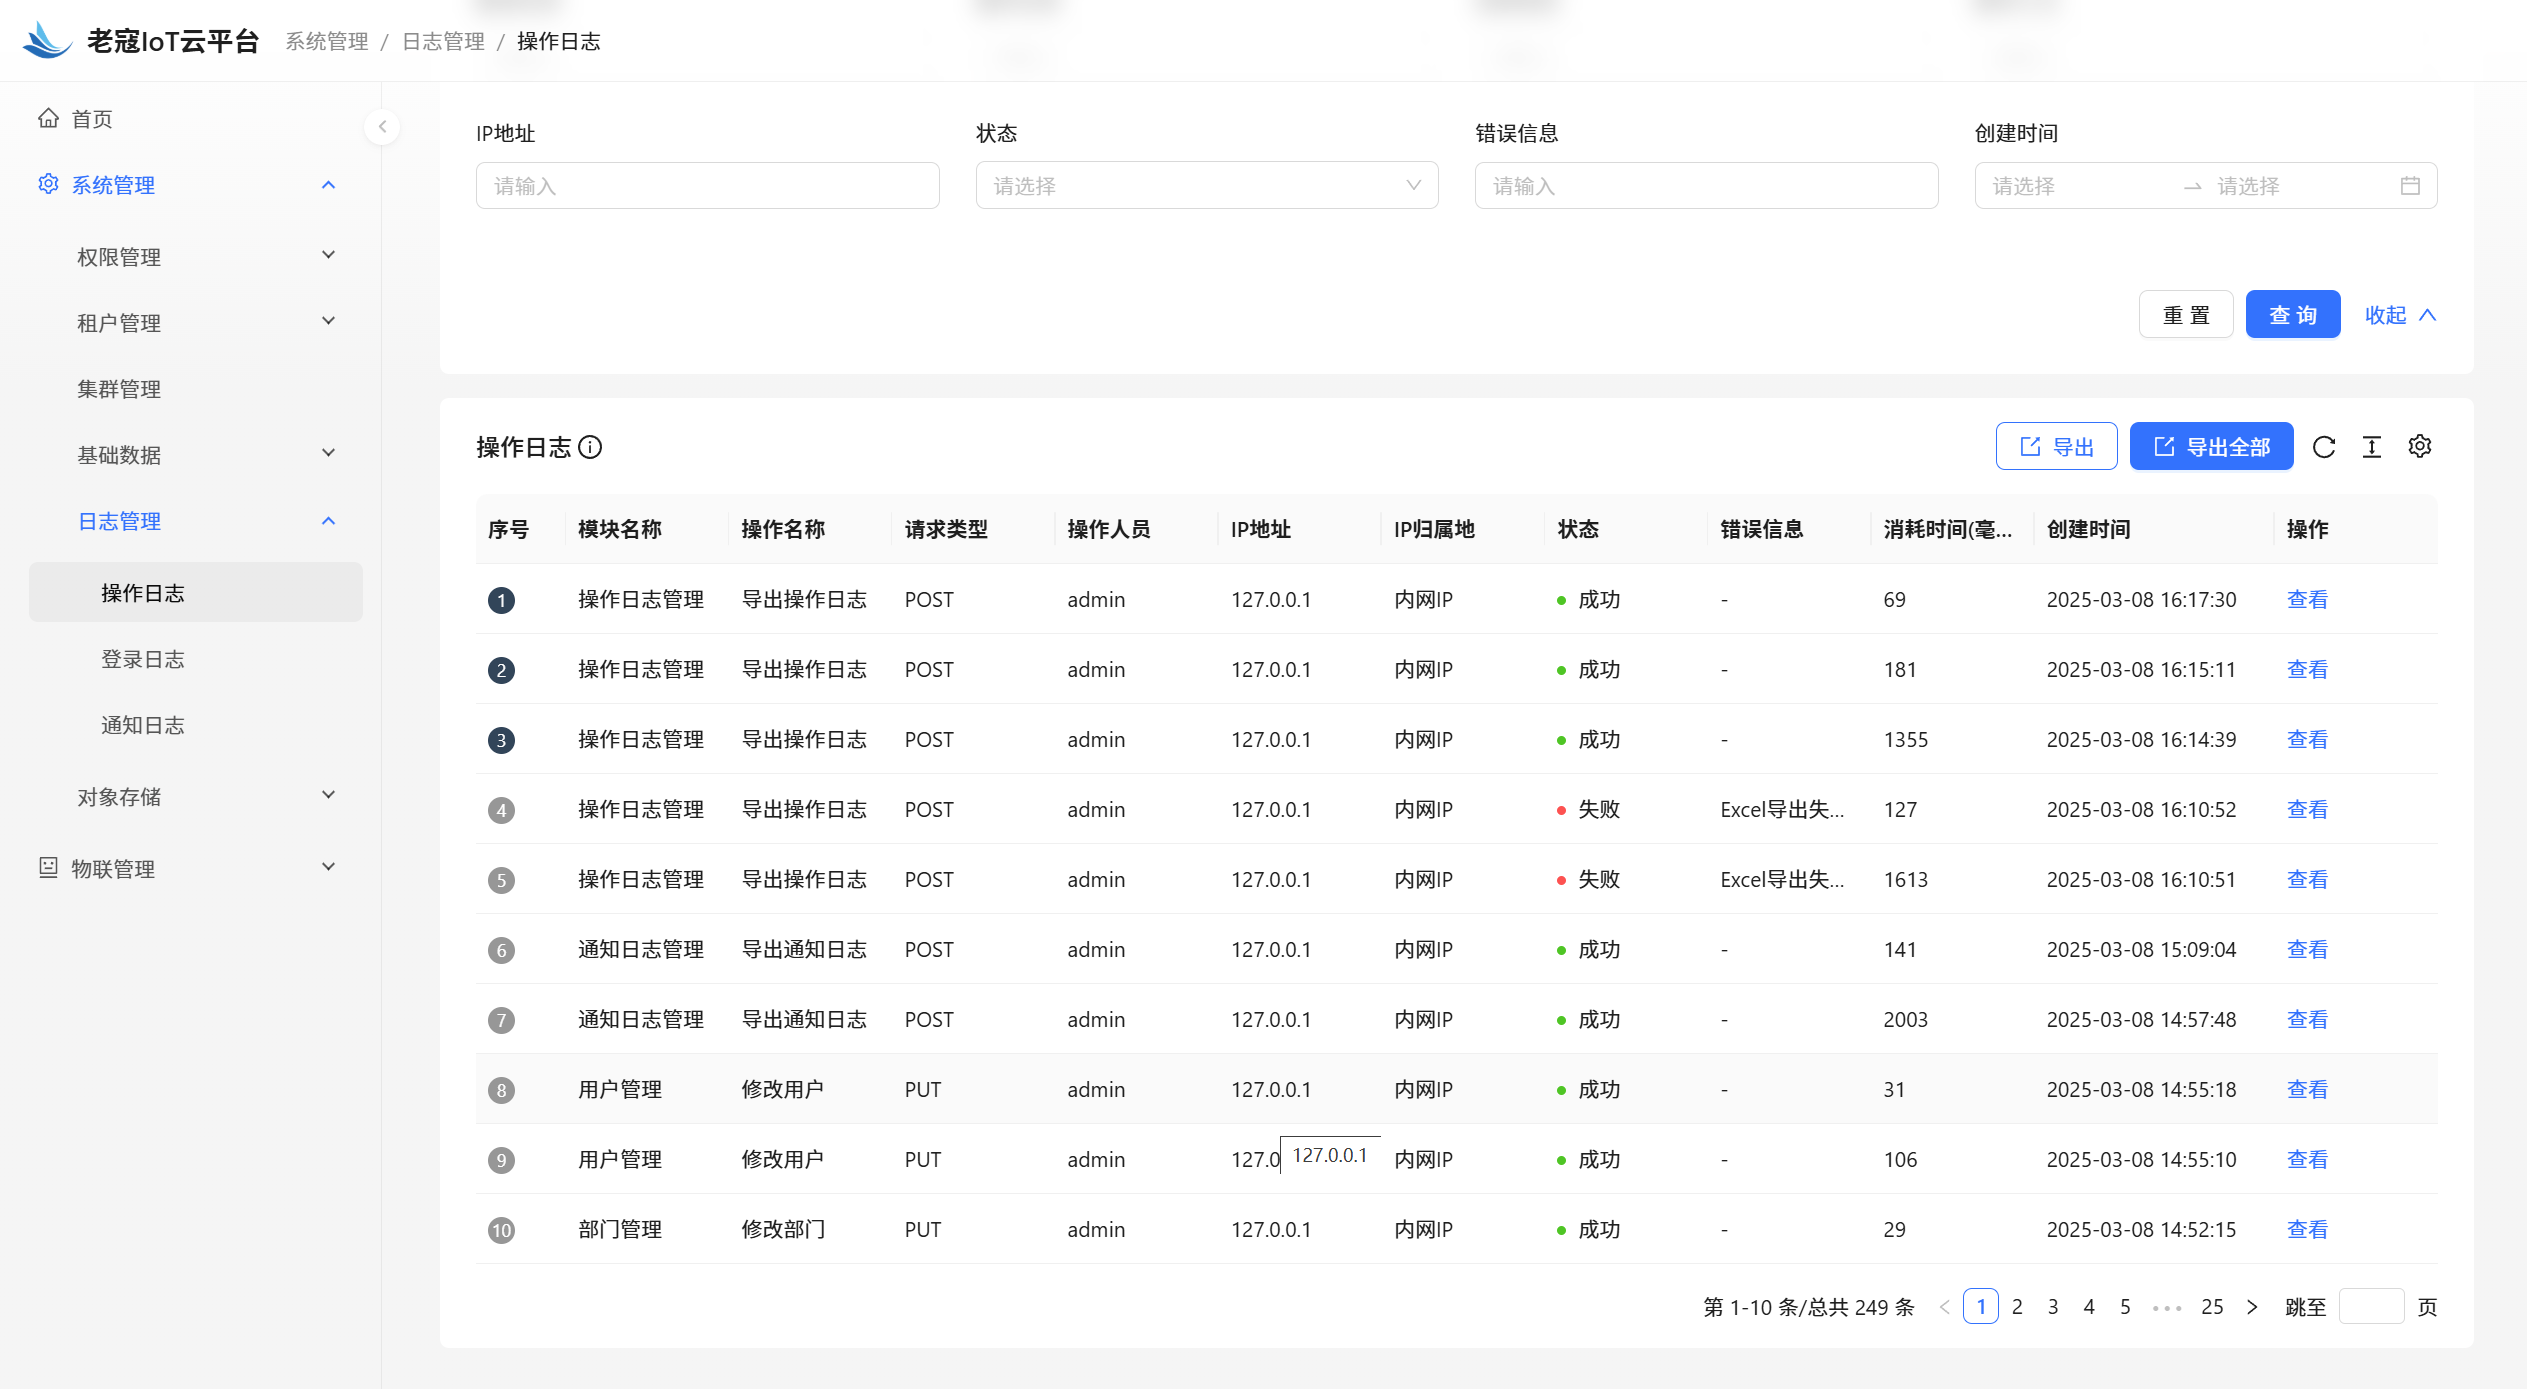Expand the 权限管理 submenu

pos(328,256)
